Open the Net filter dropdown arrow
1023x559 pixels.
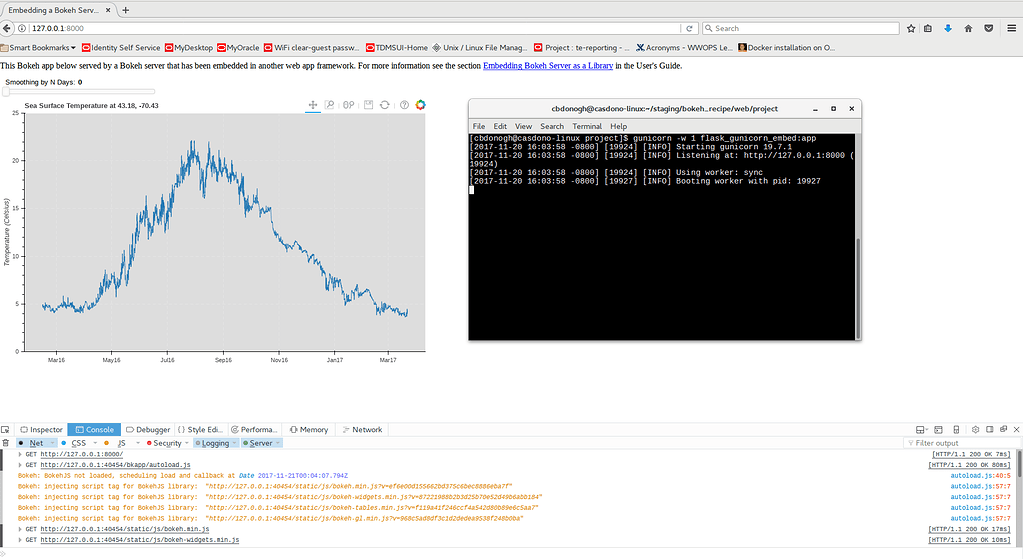click(x=53, y=443)
